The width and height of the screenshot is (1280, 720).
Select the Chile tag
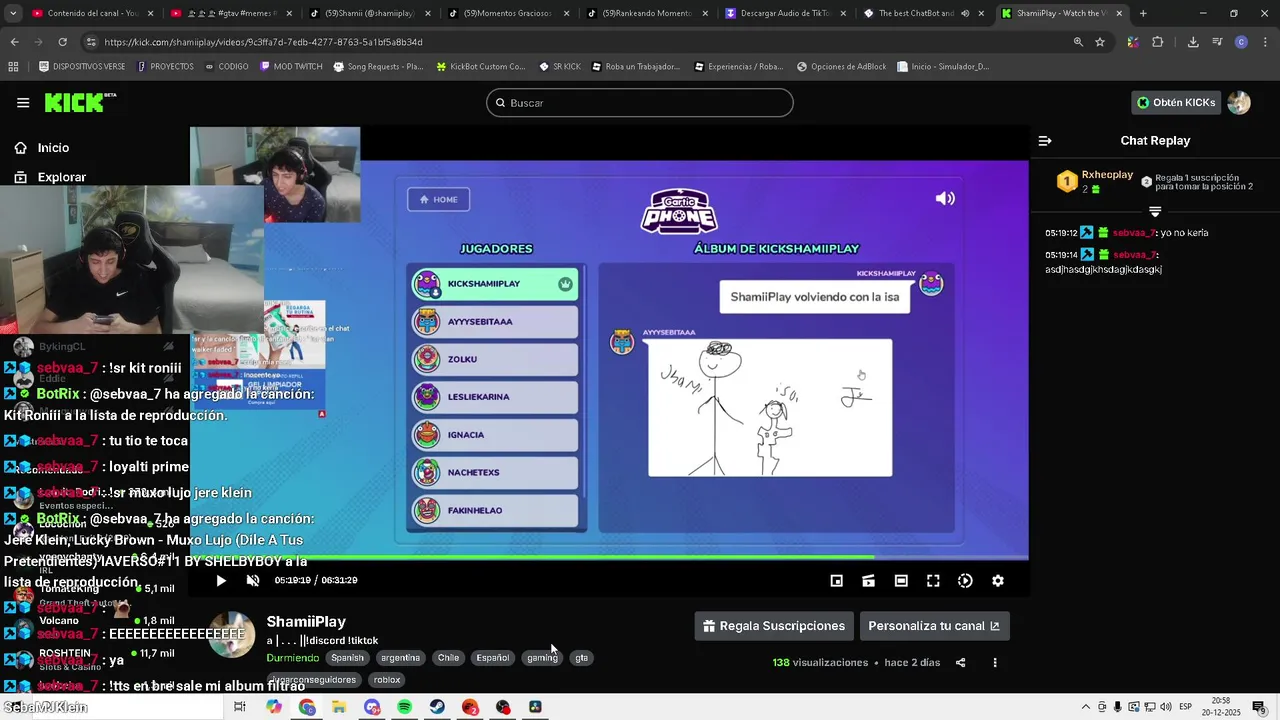tap(448, 658)
